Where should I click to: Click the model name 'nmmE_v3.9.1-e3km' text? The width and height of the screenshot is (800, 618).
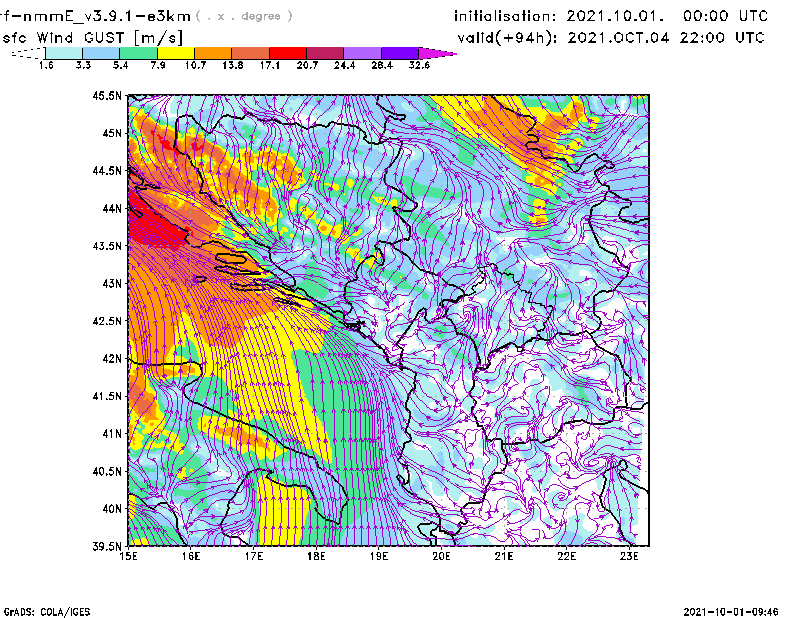point(107,16)
